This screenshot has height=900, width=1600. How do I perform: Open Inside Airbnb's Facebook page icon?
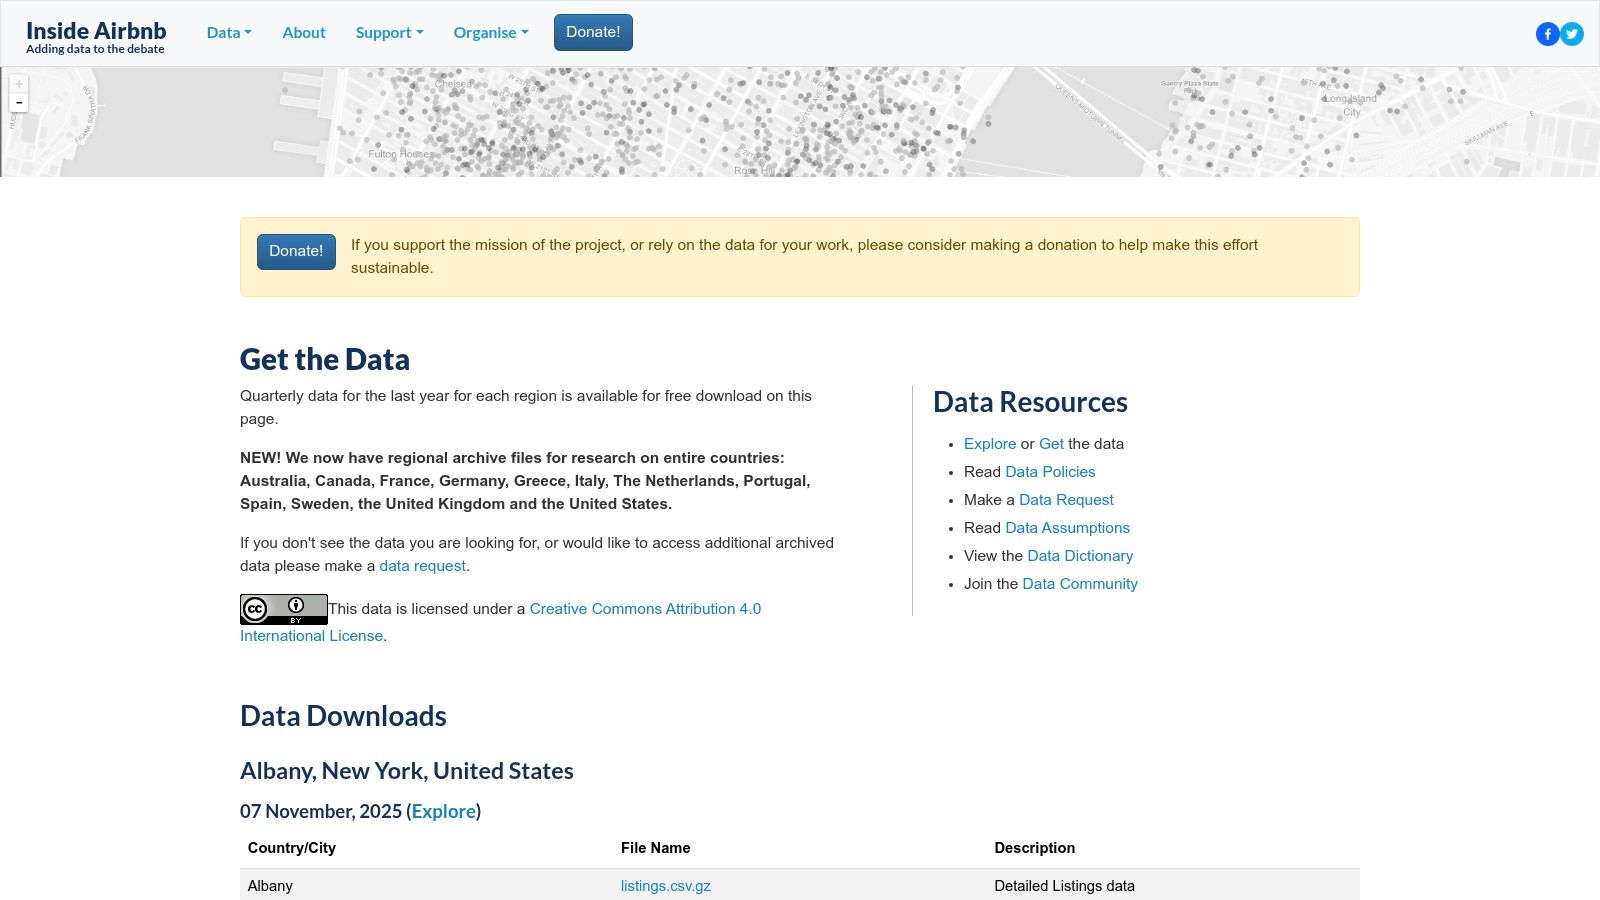point(1548,33)
